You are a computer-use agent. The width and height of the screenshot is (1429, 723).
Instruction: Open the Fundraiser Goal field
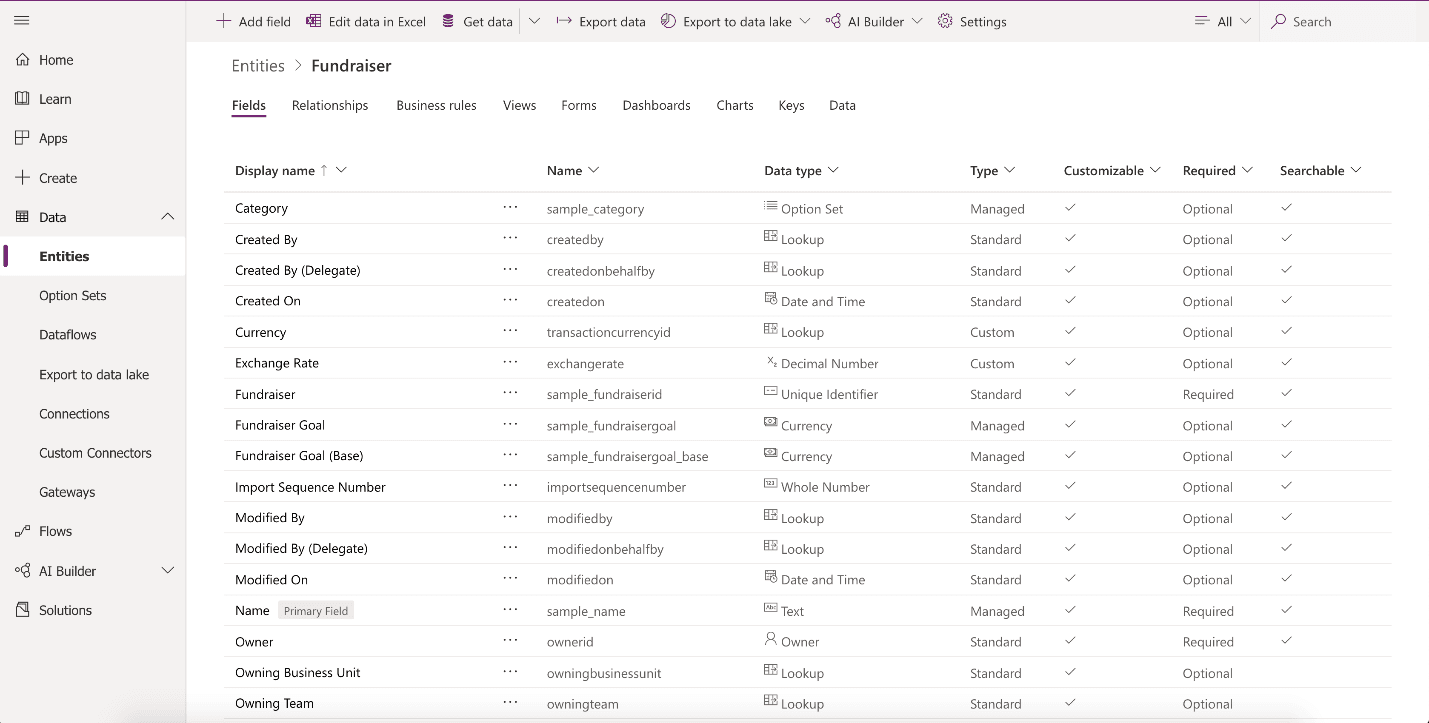280,425
